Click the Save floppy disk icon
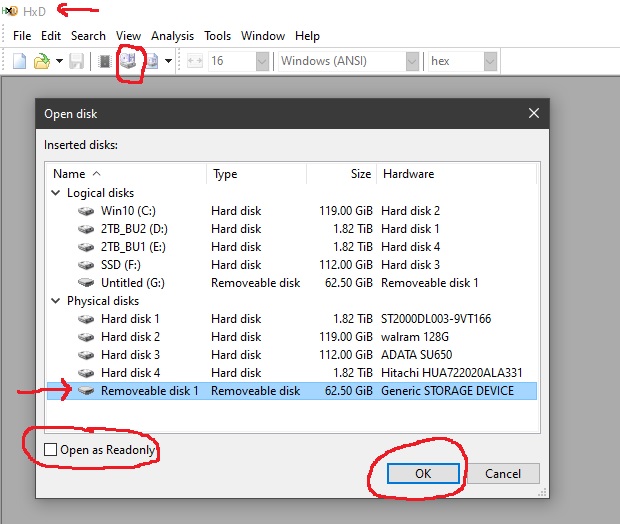 click(x=76, y=61)
